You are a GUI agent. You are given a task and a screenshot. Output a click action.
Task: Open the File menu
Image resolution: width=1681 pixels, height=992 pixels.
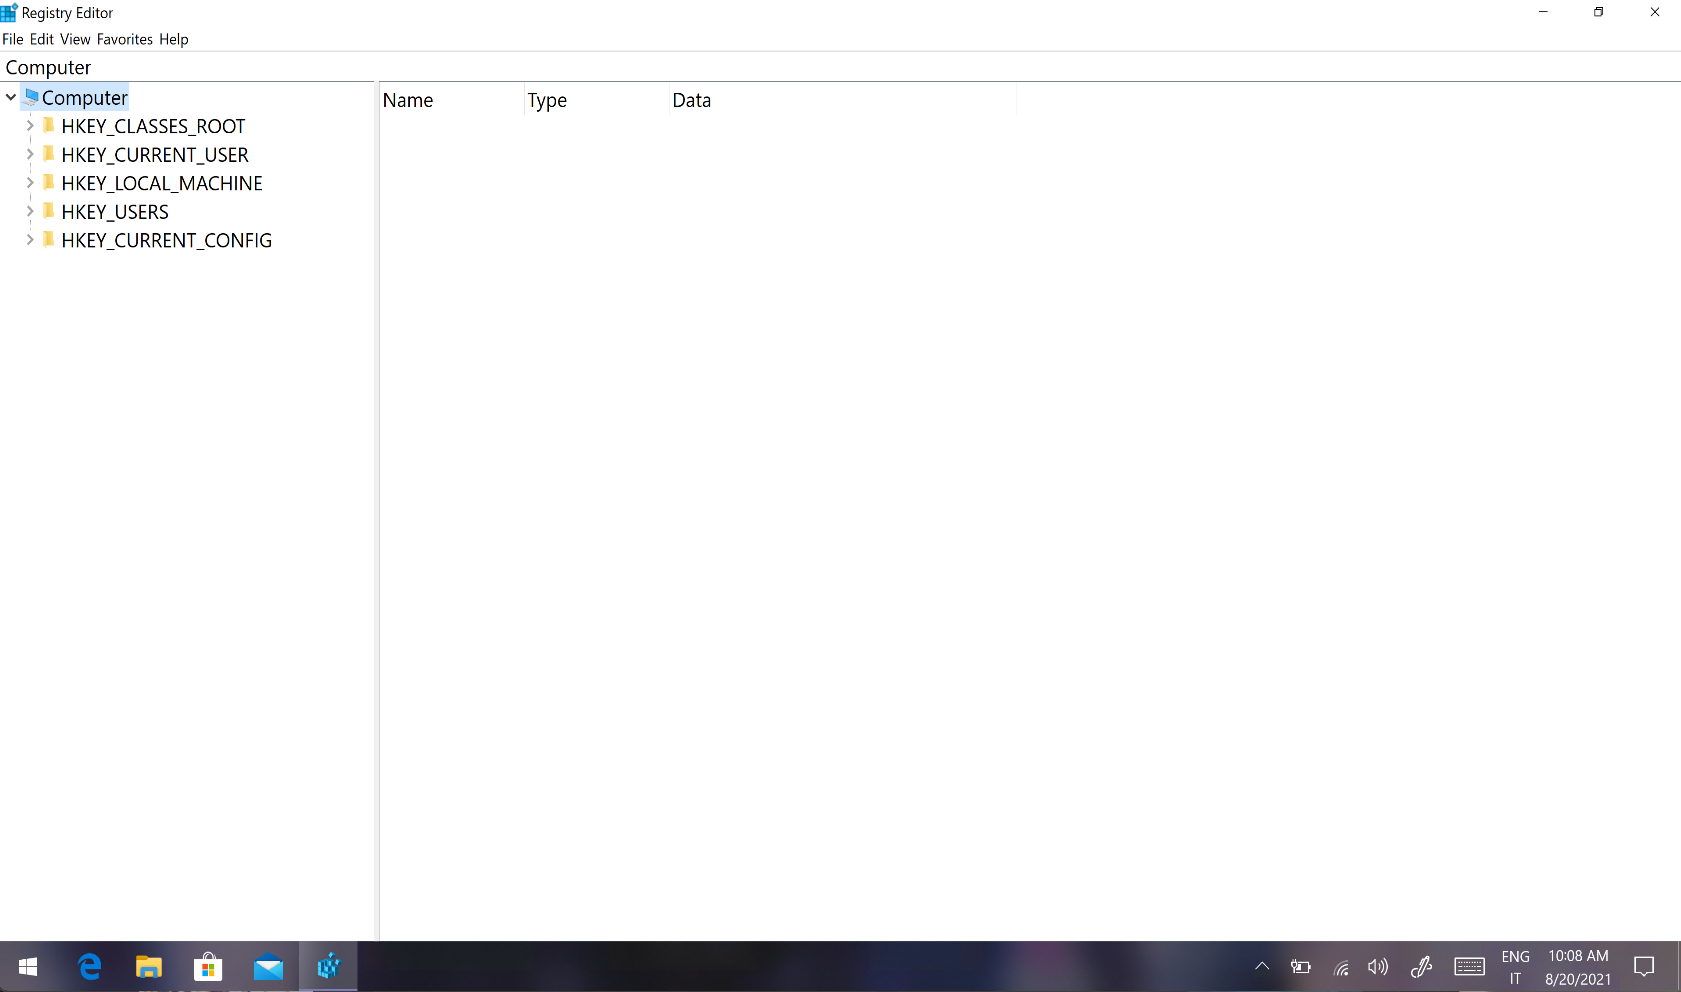pos(13,39)
